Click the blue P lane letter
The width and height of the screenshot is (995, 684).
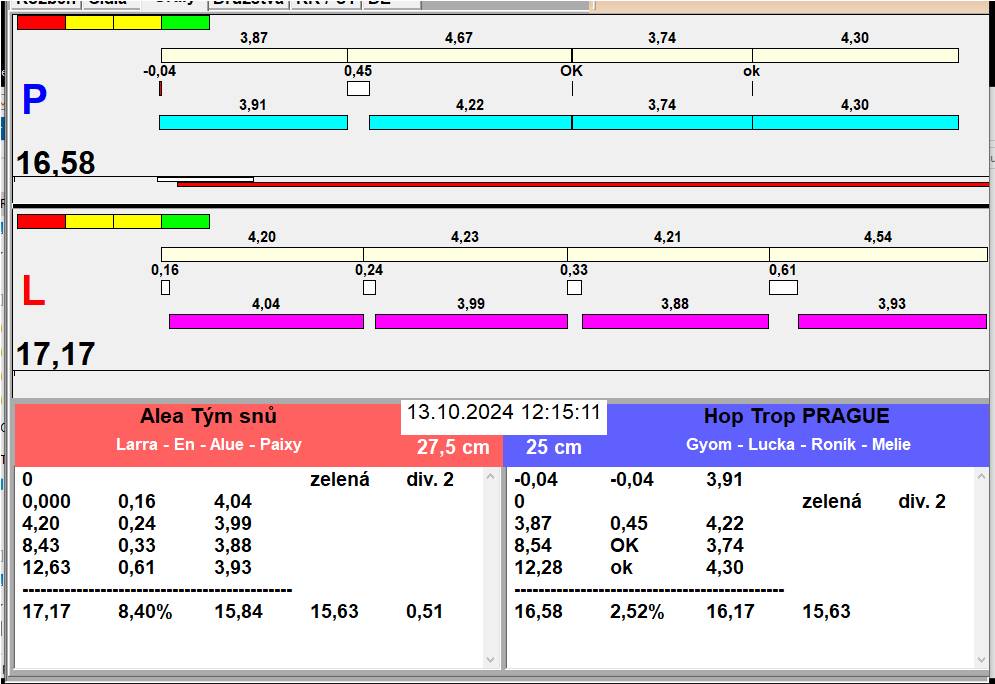[x=34, y=100]
